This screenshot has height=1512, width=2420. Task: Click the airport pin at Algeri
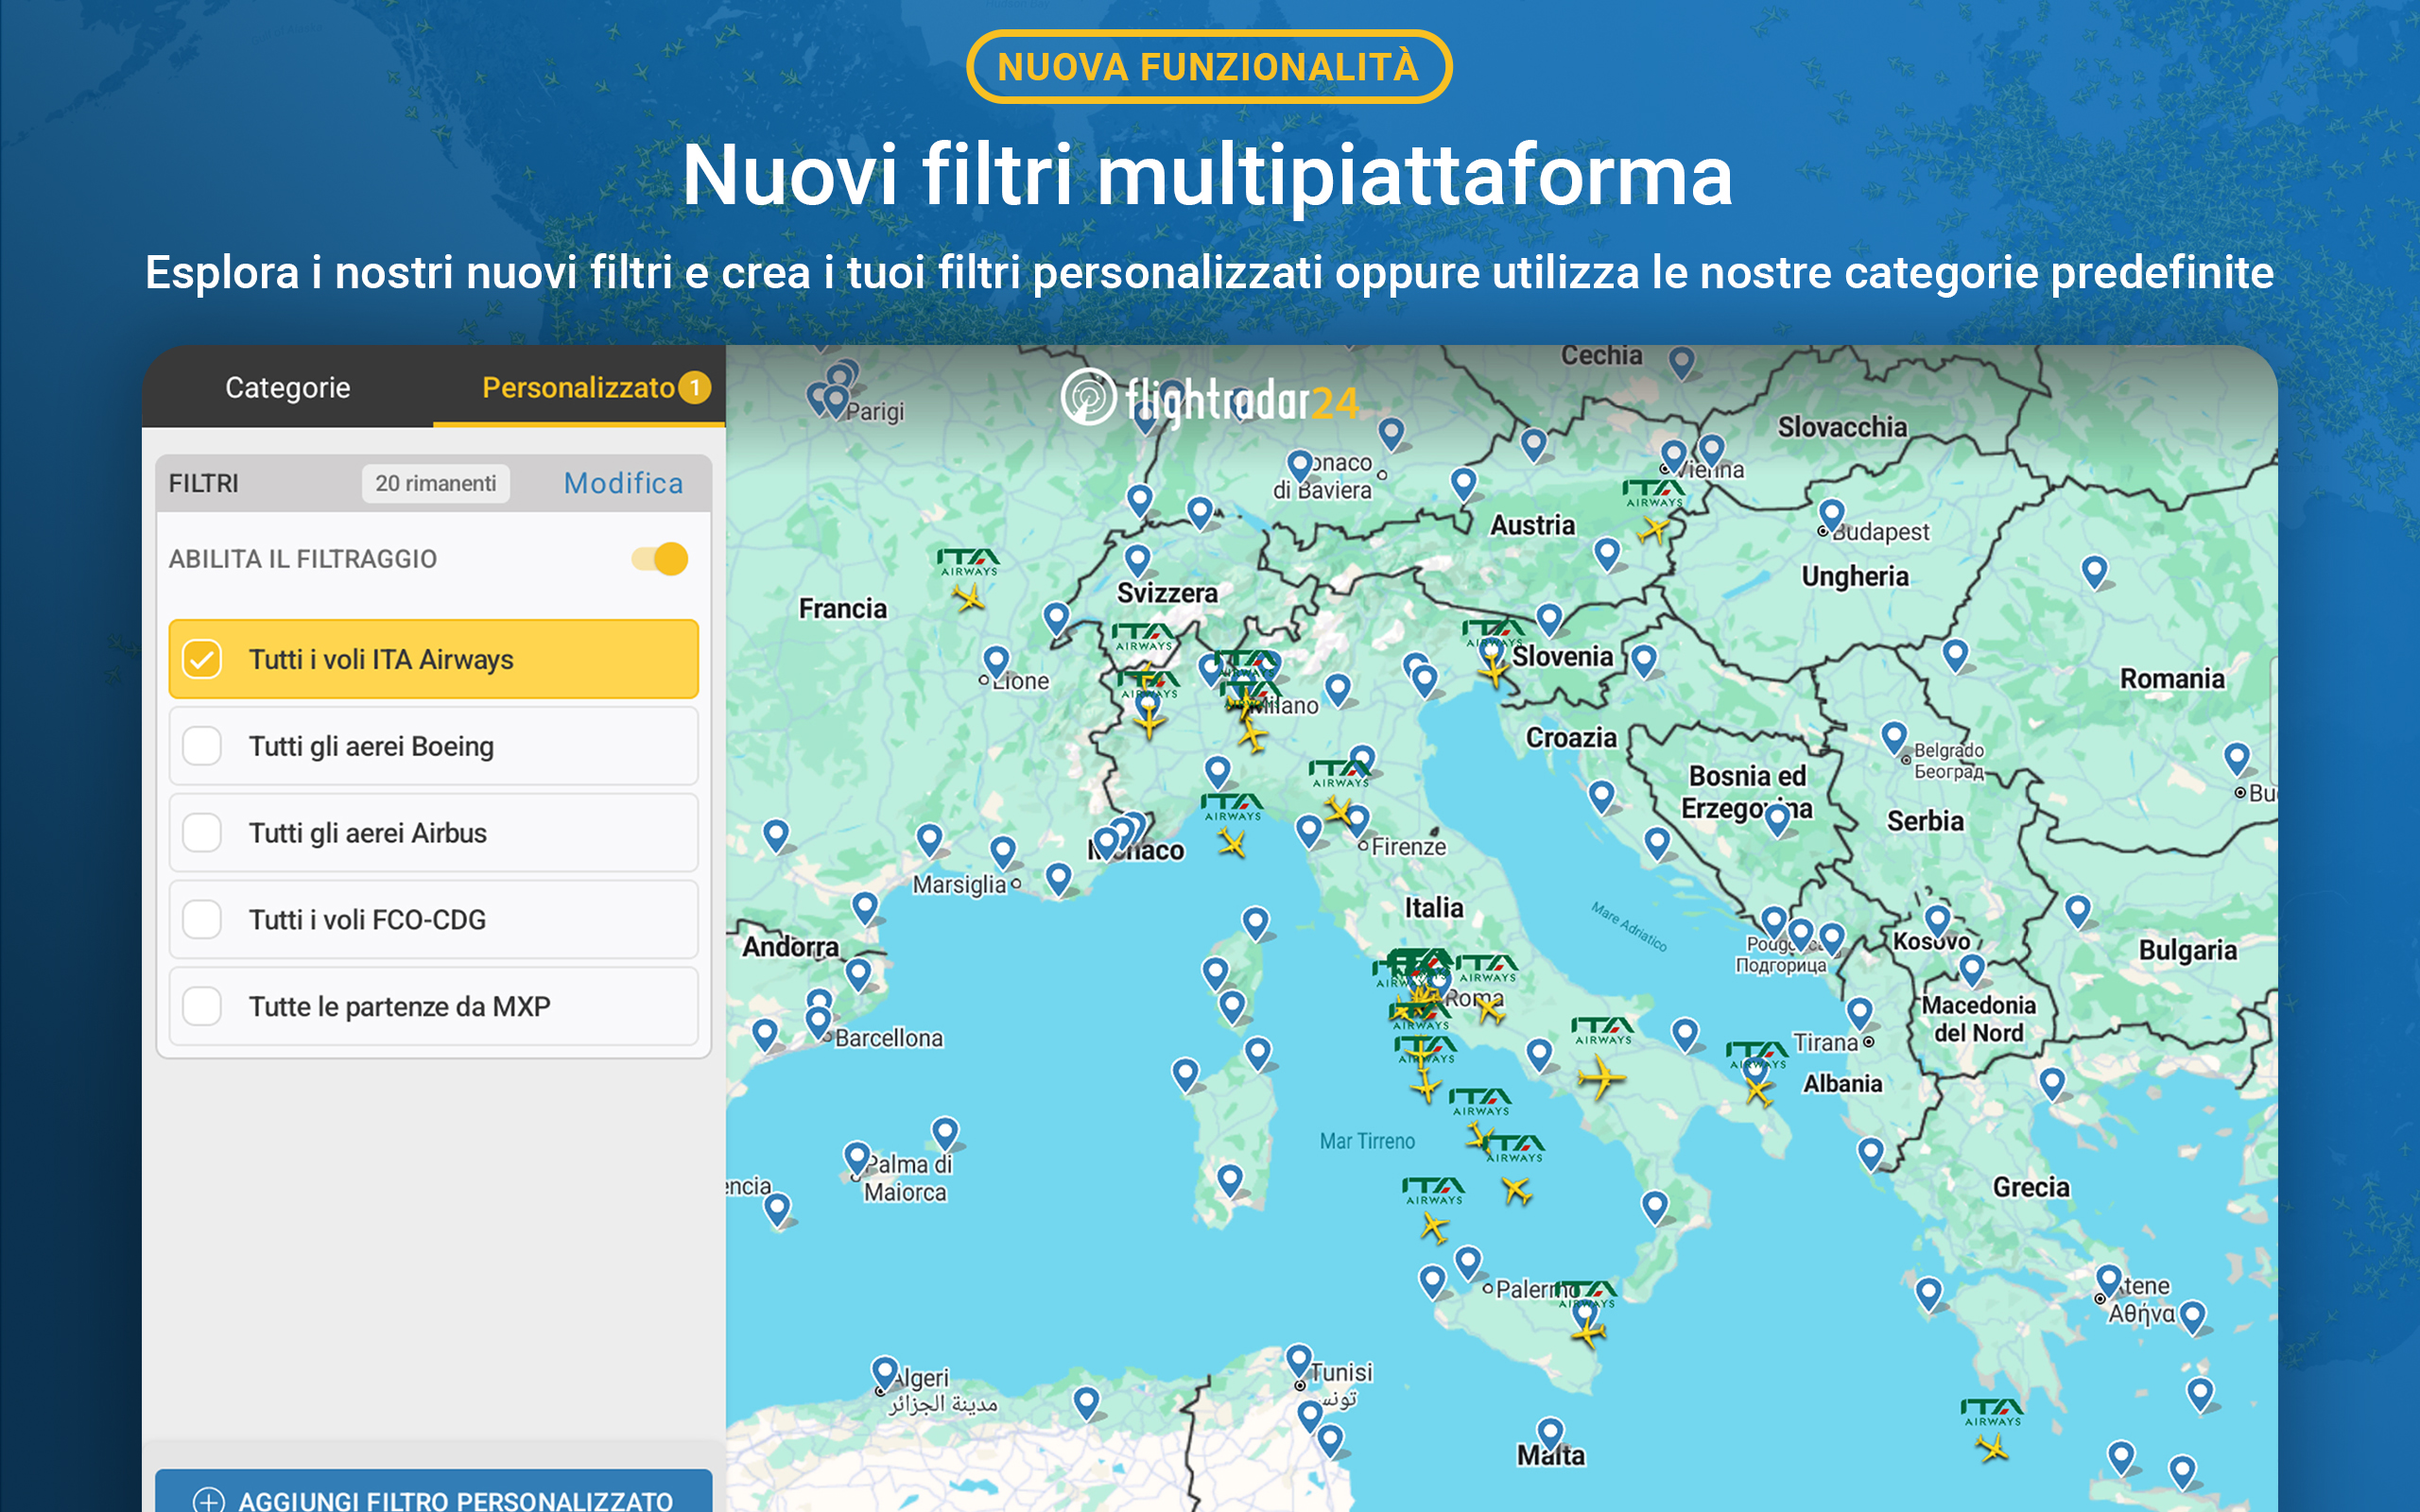[885, 1373]
